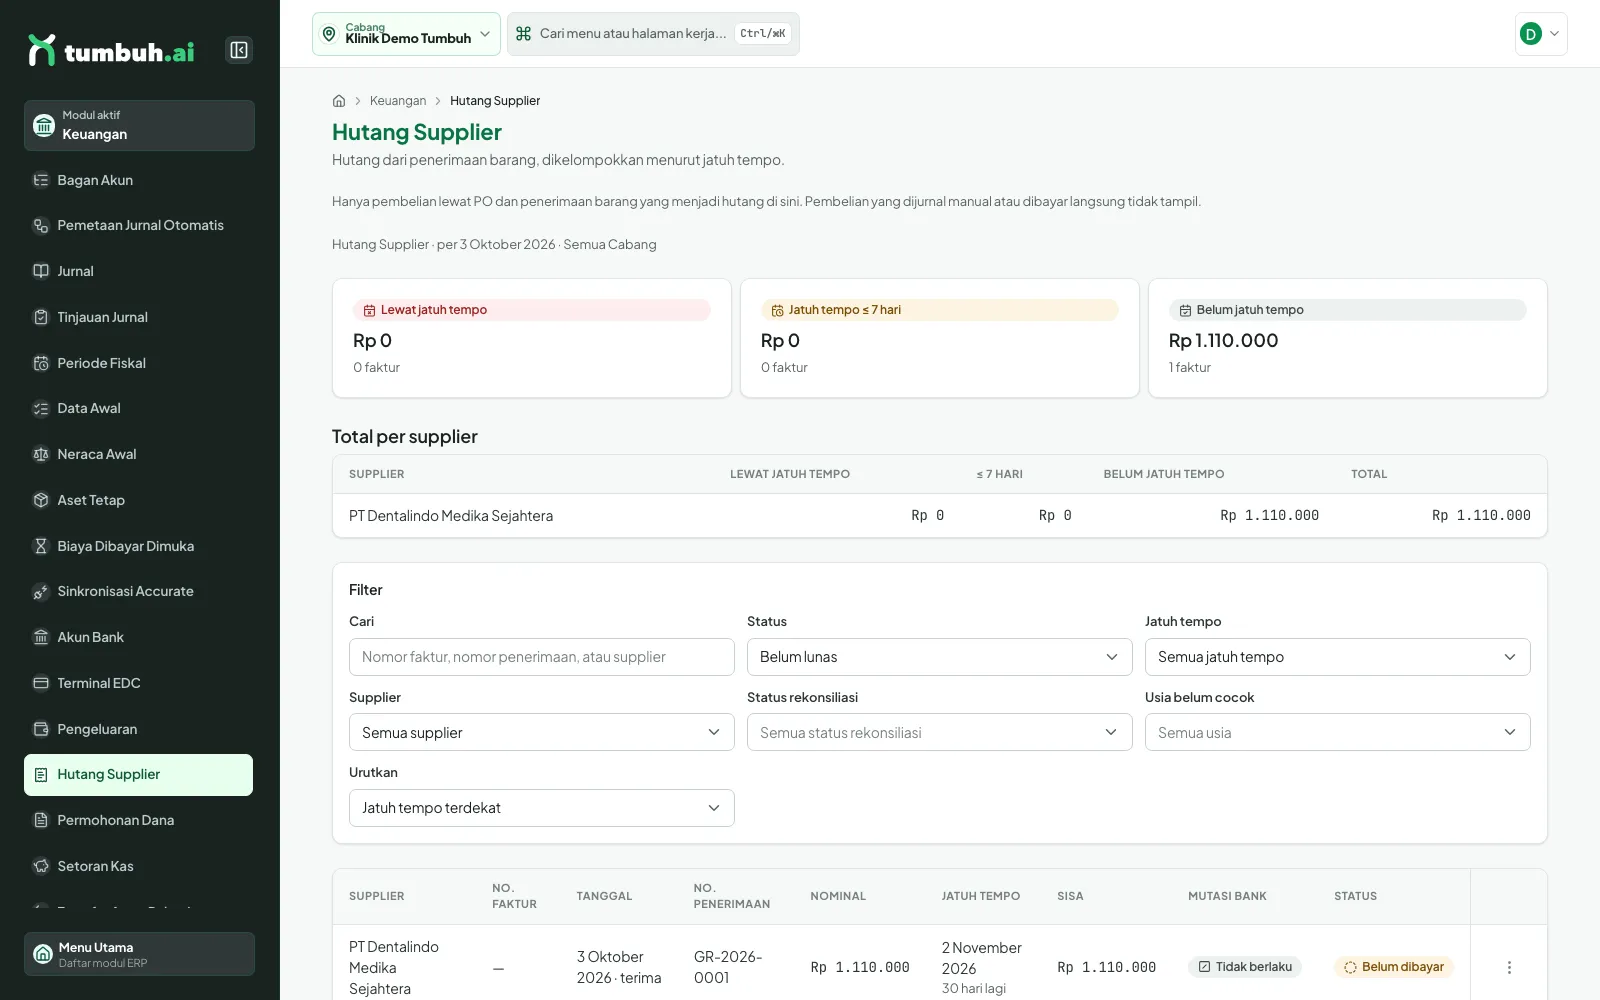Image resolution: width=1600 pixels, height=1000 pixels.
Task: Open the Bagan Akun menu
Action: pyautogui.click(x=138, y=180)
